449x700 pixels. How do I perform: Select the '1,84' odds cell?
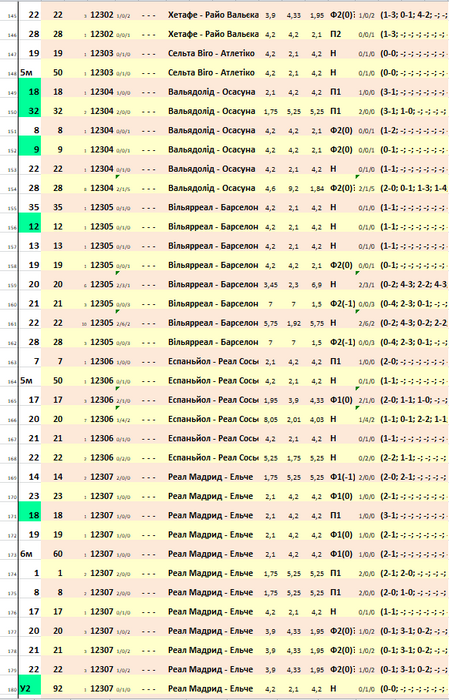[x=317, y=188]
